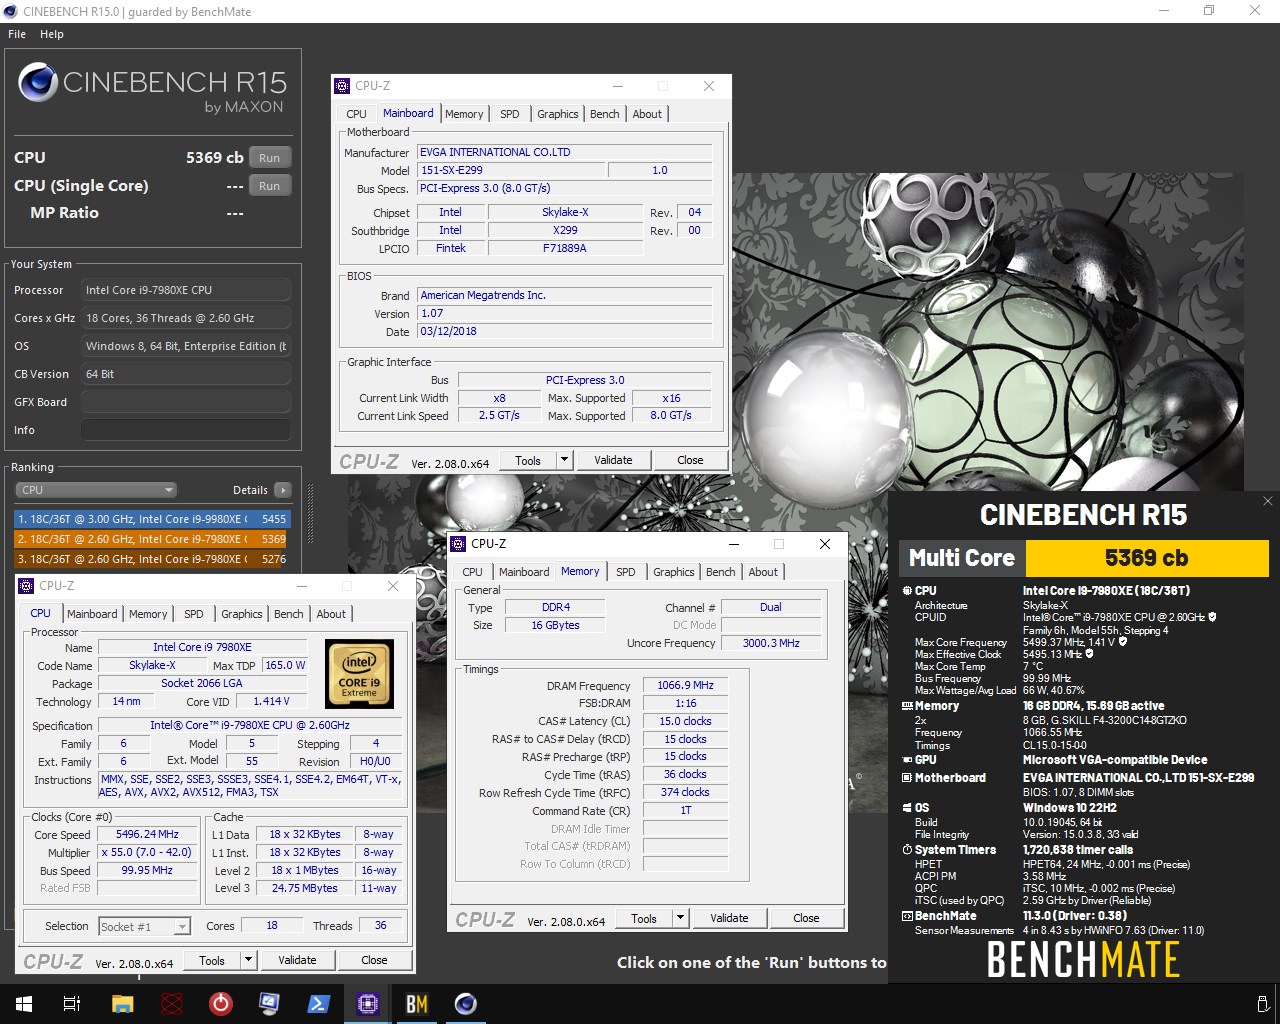Image resolution: width=1280 pixels, height=1024 pixels.
Task: Click the BIOS Date value 03/12/2018
Action: click(x=564, y=332)
